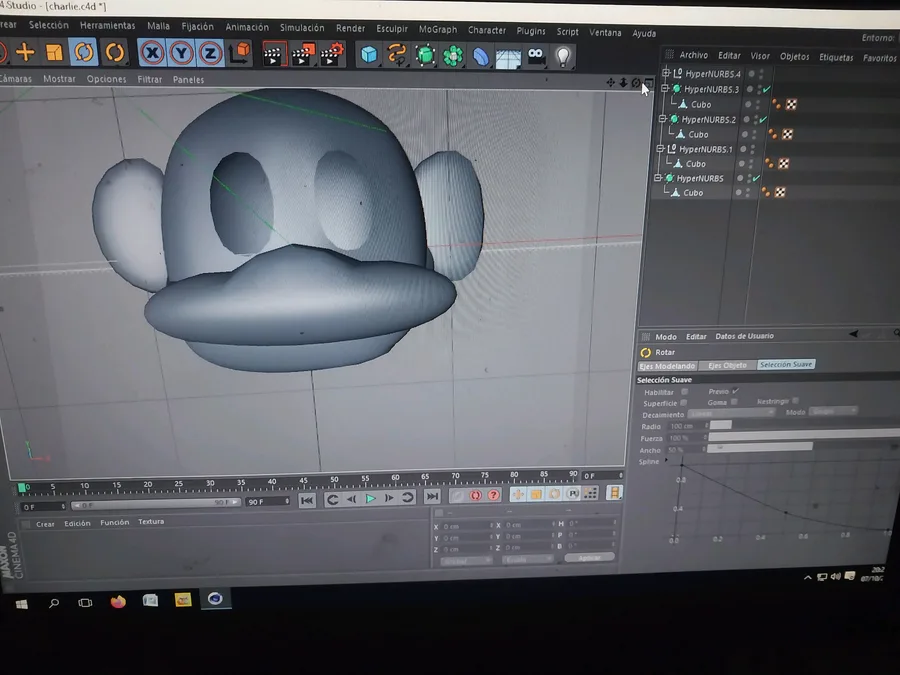900x675 pixels.
Task: Add a Light object (bulb icon)
Action: (564, 57)
